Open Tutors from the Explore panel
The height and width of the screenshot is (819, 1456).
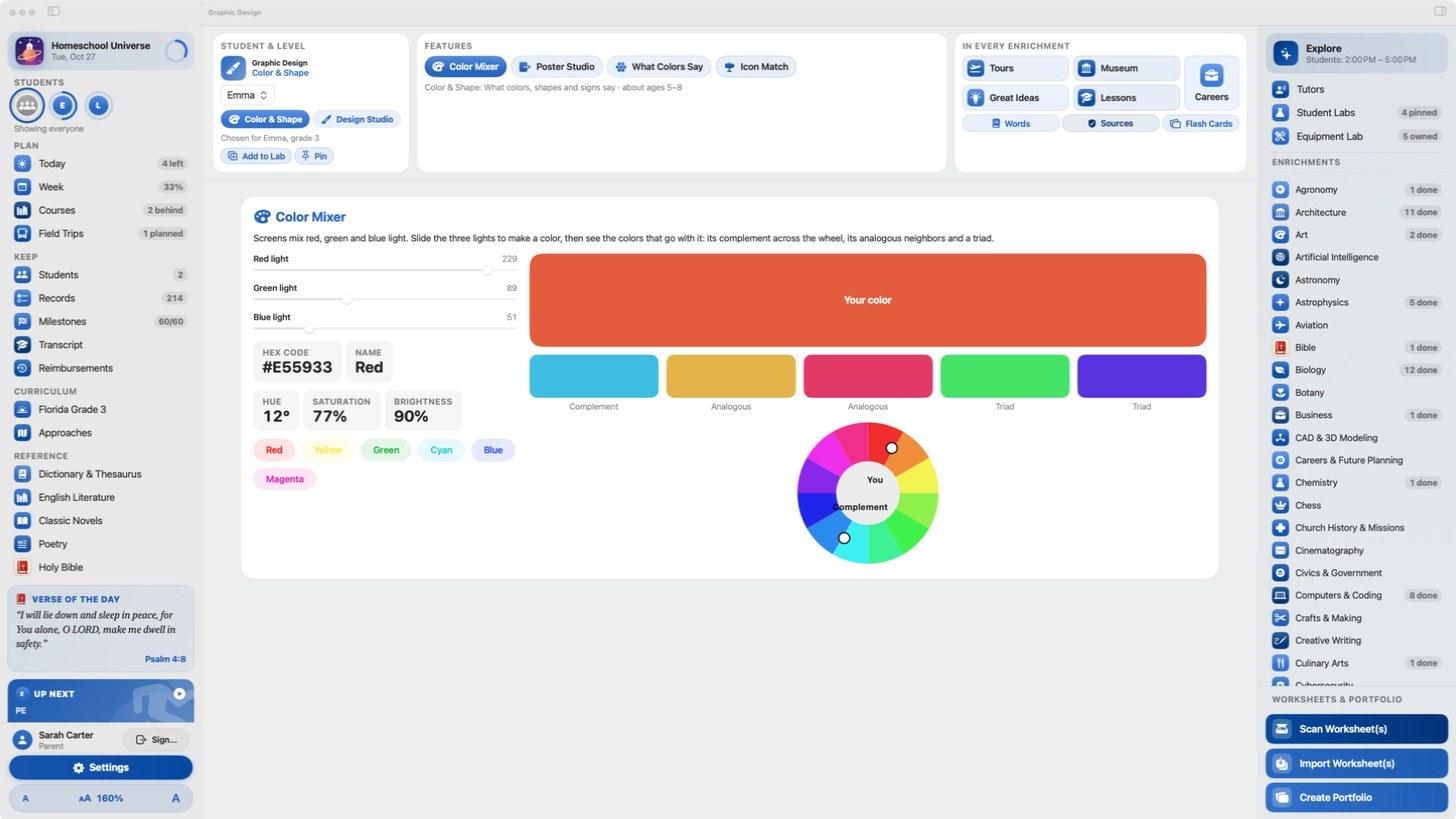[1356, 89]
